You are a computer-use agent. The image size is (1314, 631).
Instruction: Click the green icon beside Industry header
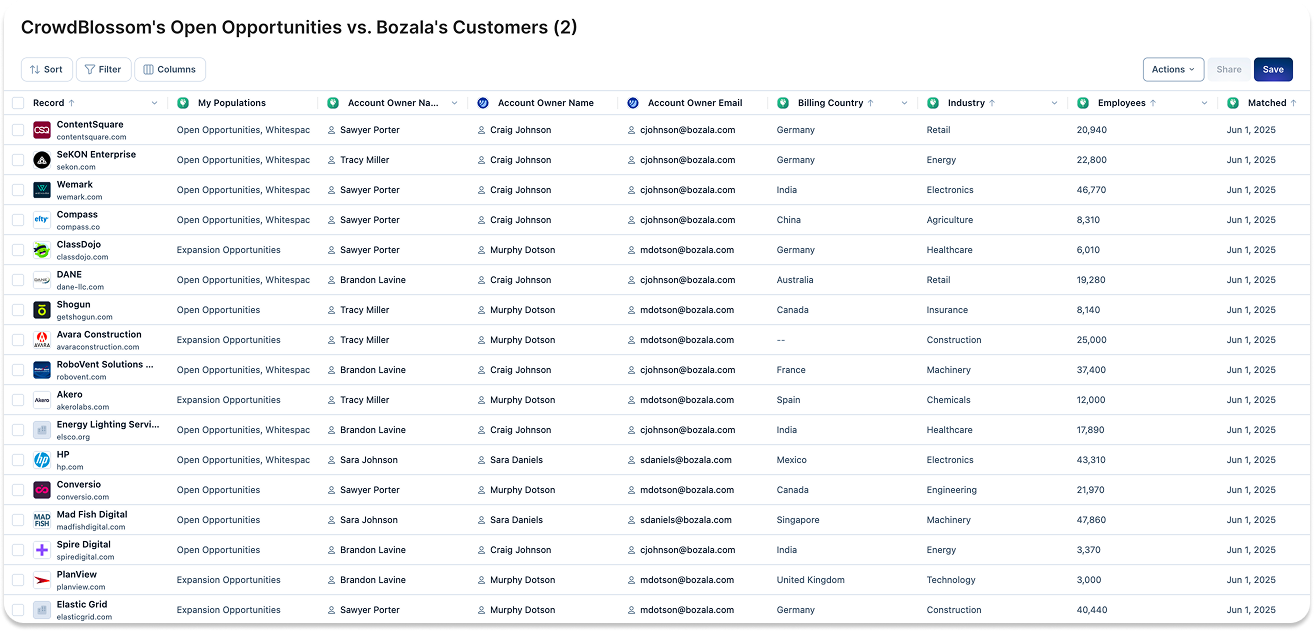point(933,103)
